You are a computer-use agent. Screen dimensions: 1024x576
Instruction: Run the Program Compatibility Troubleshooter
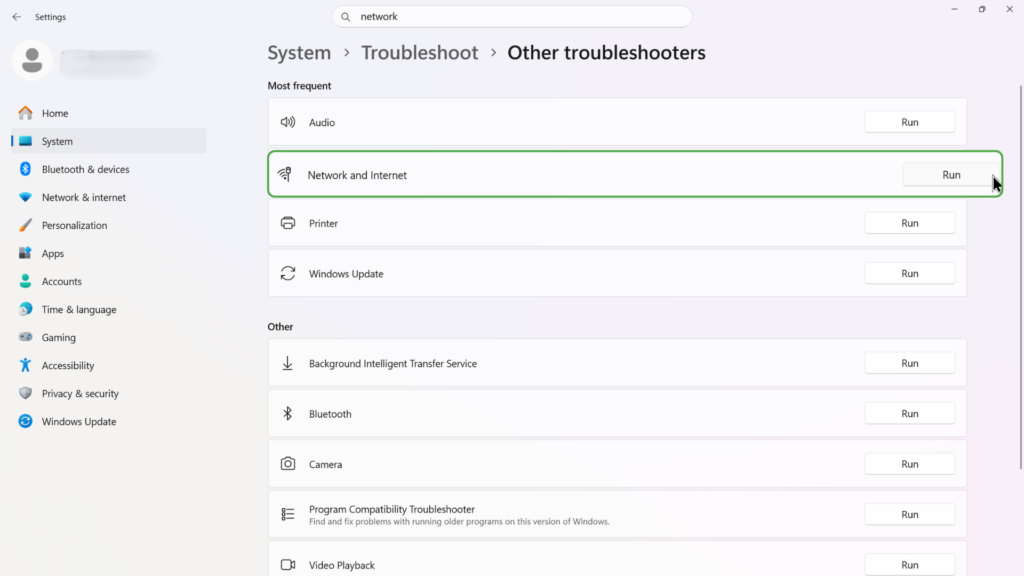(910, 515)
